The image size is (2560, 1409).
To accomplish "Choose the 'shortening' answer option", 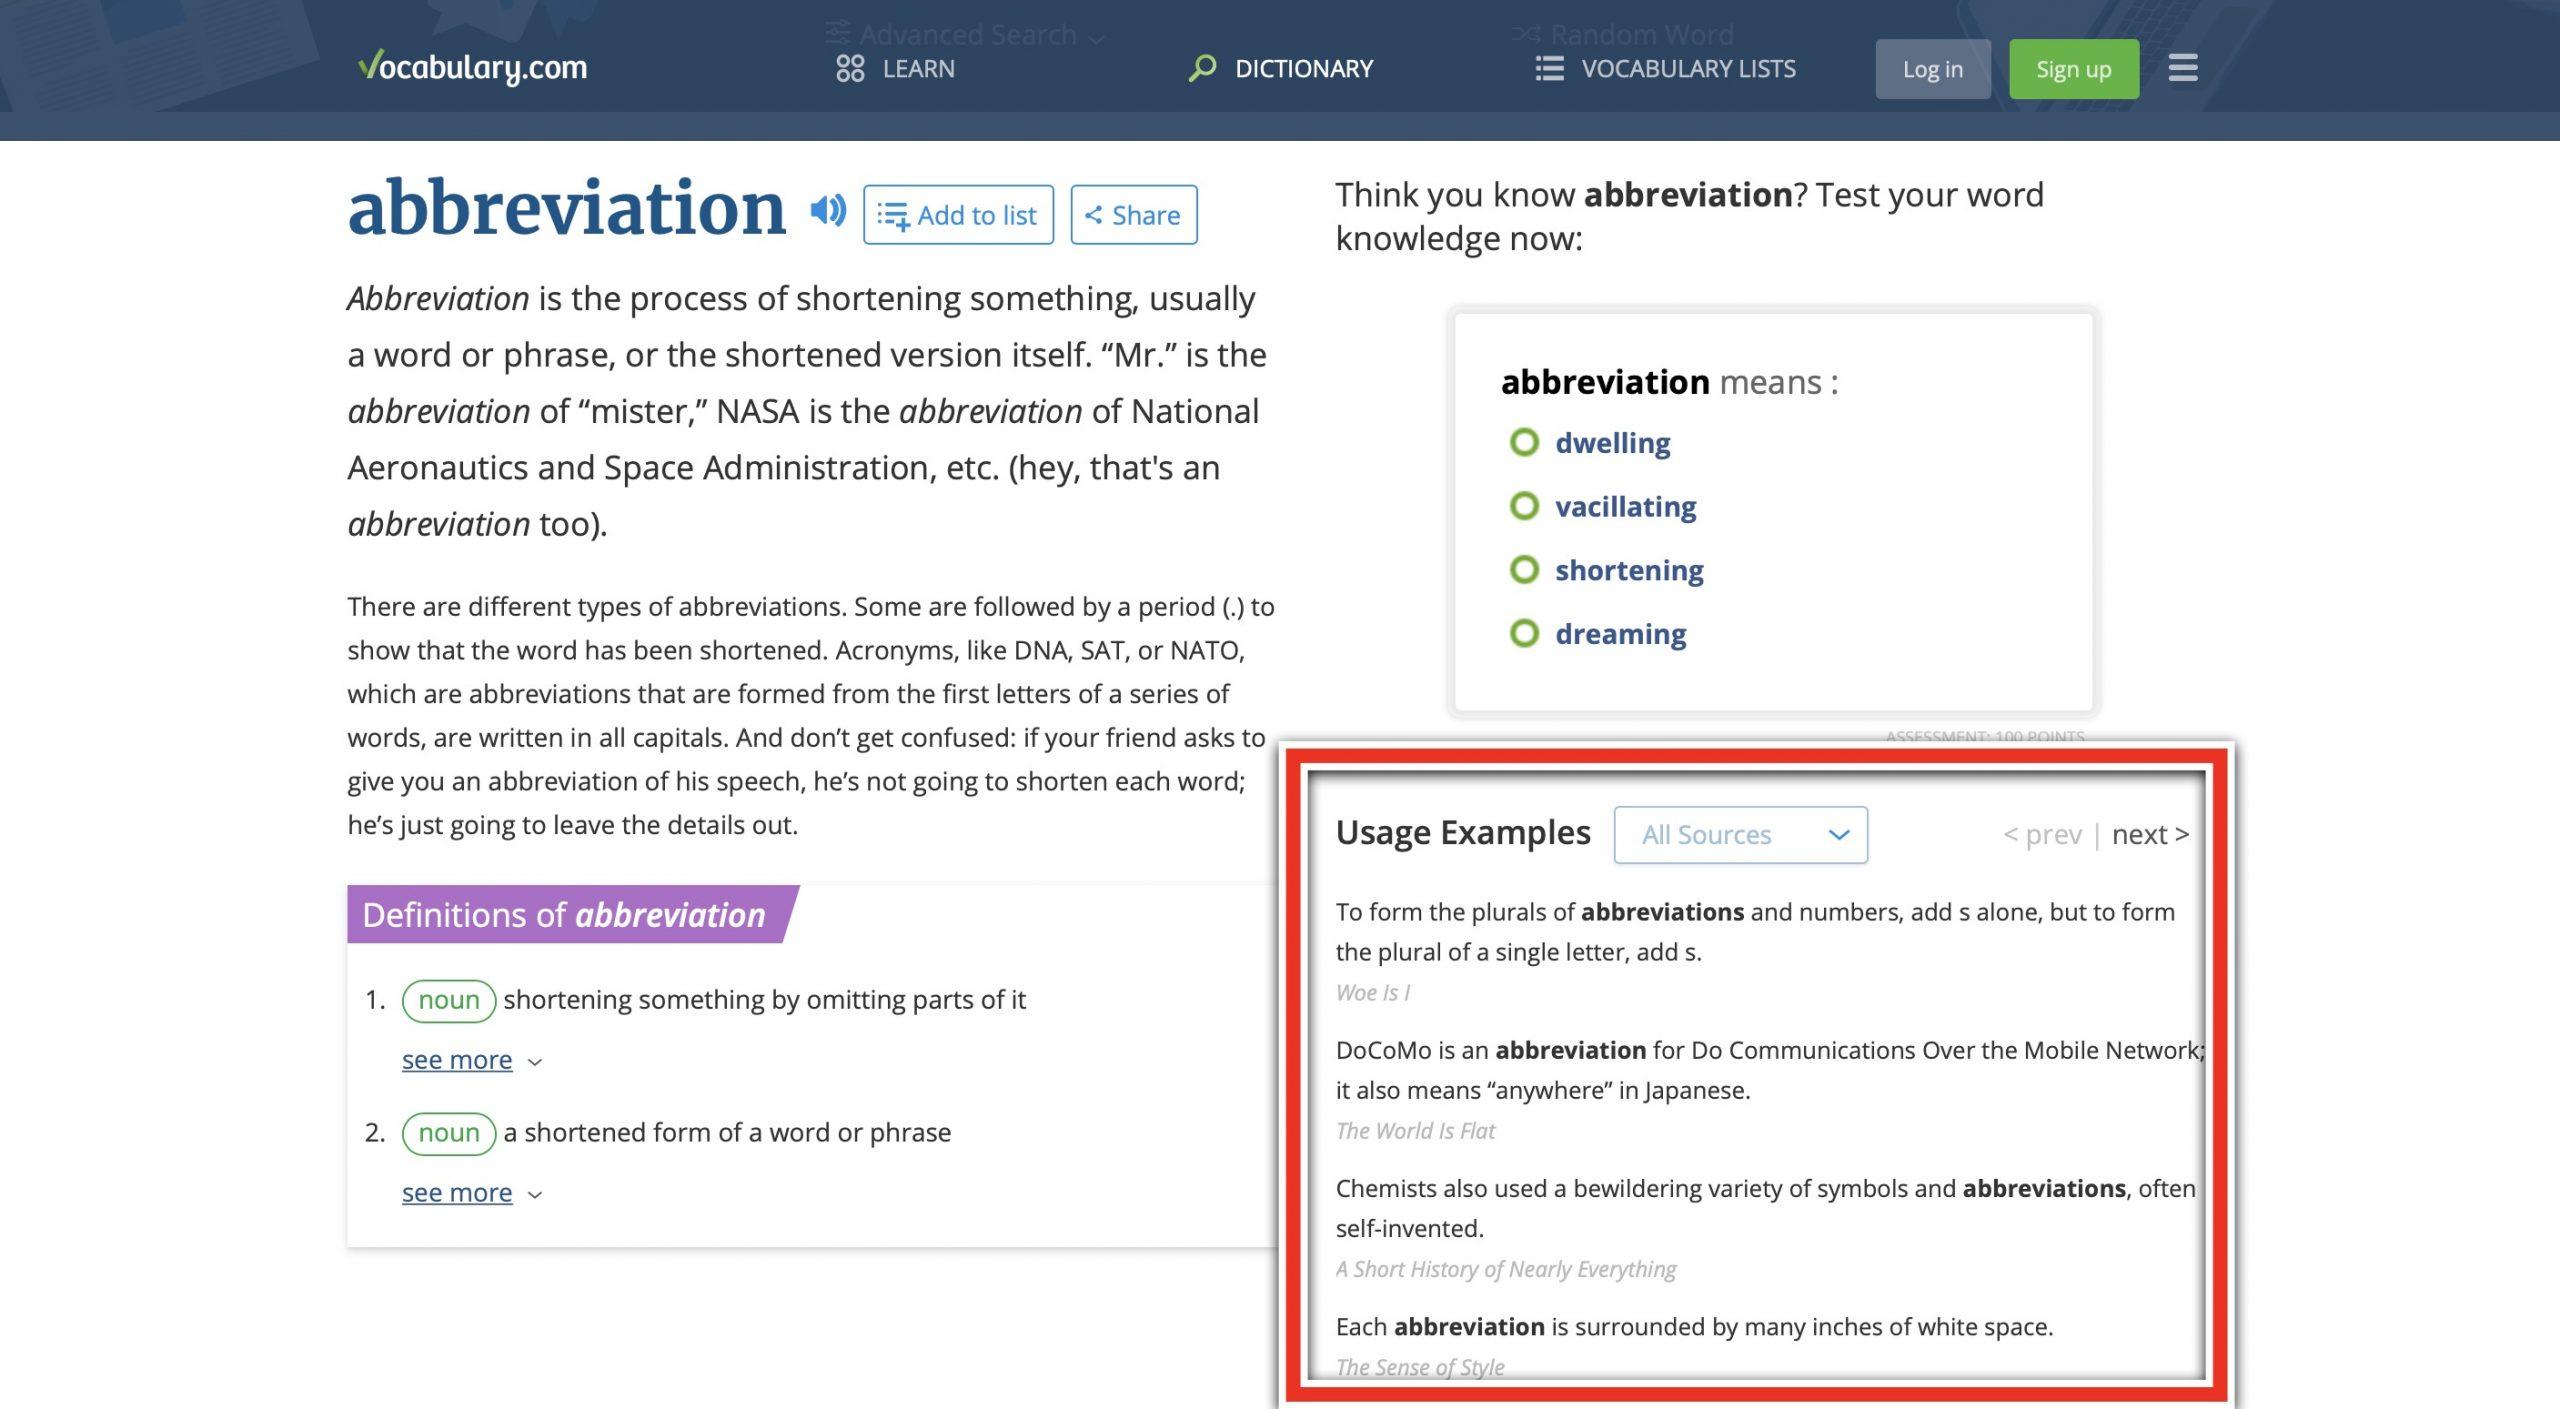I will (1628, 570).
